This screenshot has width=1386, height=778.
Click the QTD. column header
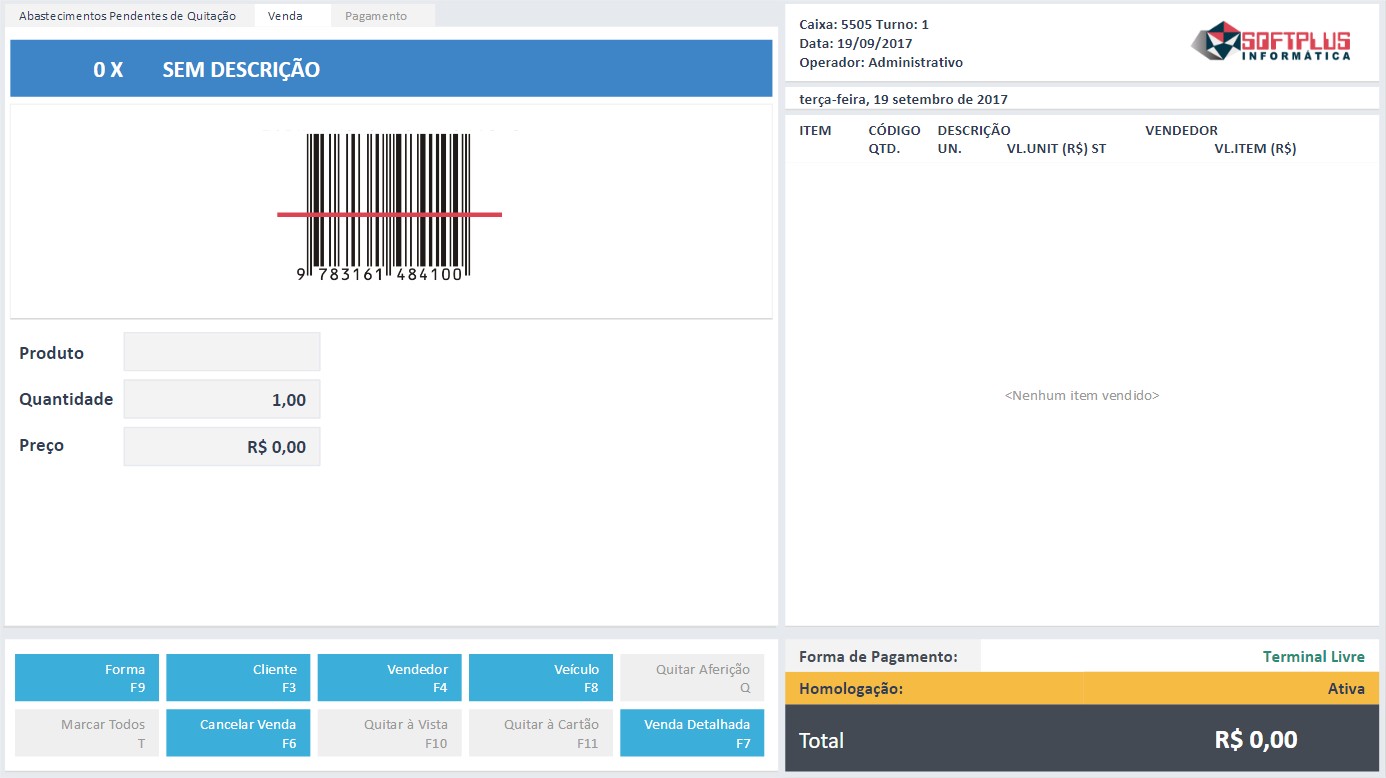pos(884,149)
